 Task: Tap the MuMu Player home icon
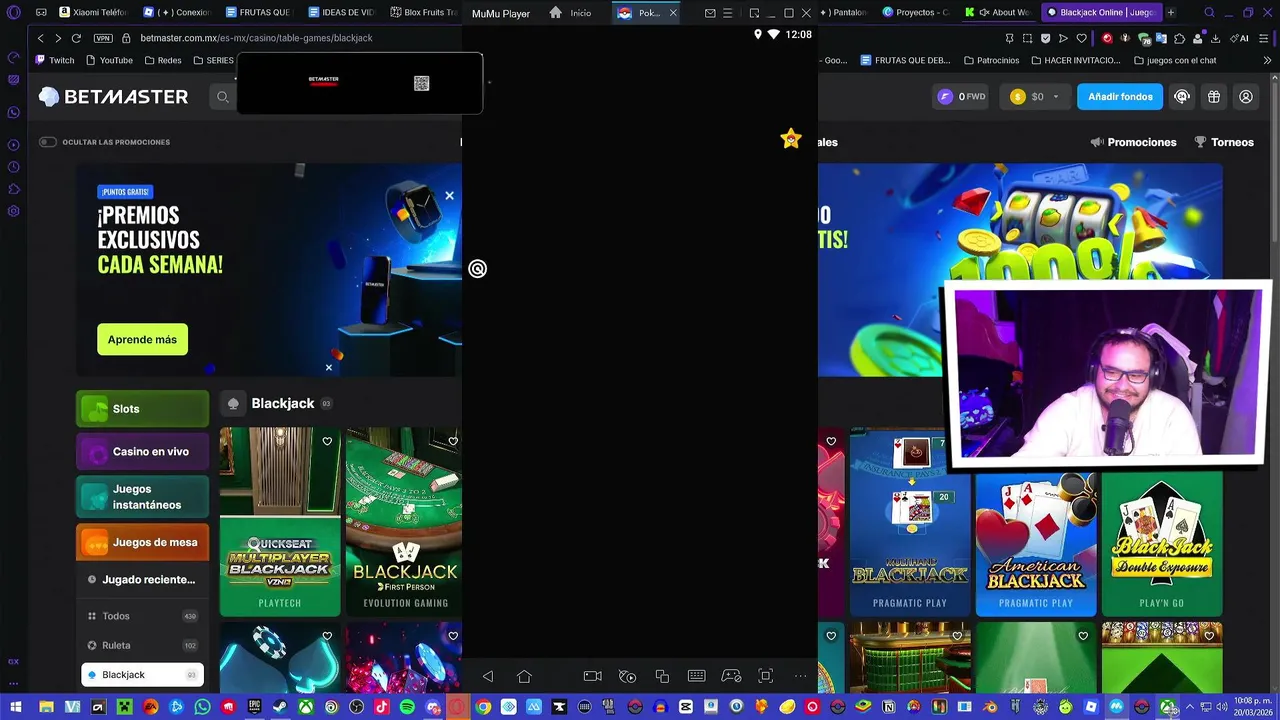click(524, 676)
